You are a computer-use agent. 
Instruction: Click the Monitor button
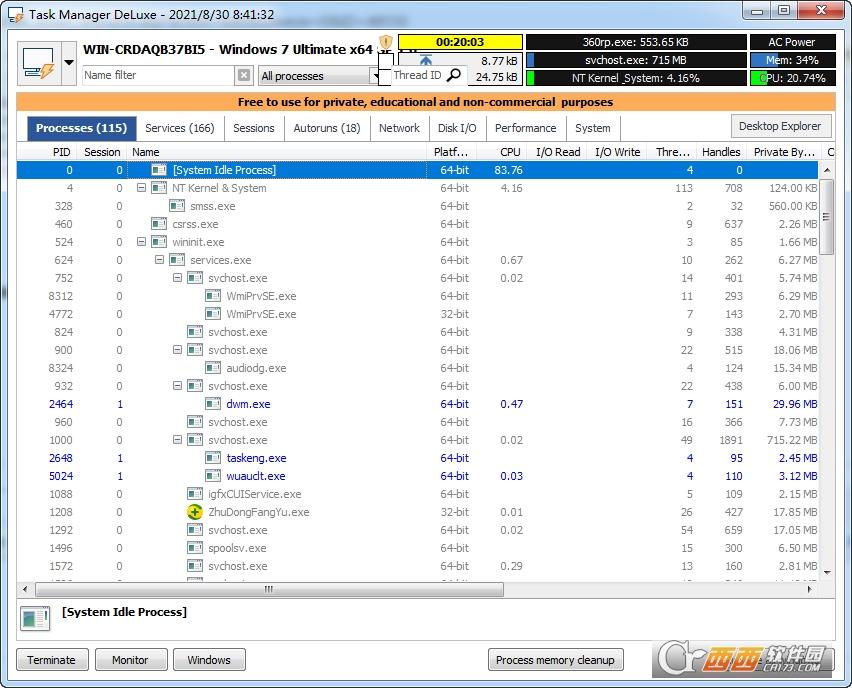coord(130,660)
